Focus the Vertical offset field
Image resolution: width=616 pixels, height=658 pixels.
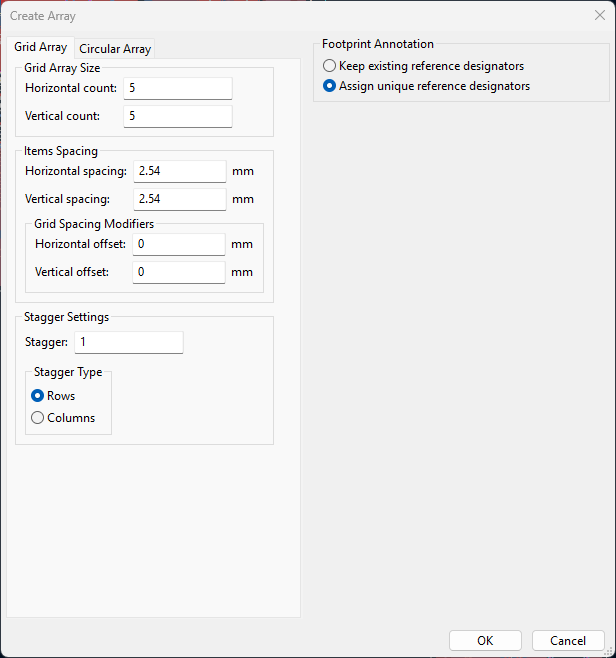click(x=178, y=272)
